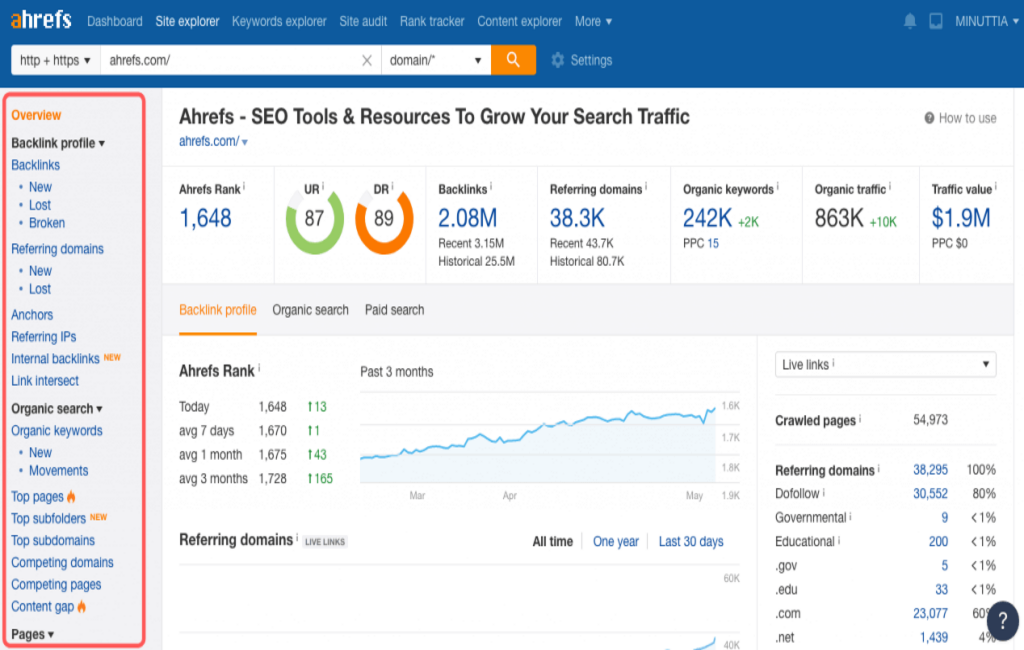Open Site audit
1024x650 pixels.
pyautogui.click(x=363, y=22)
